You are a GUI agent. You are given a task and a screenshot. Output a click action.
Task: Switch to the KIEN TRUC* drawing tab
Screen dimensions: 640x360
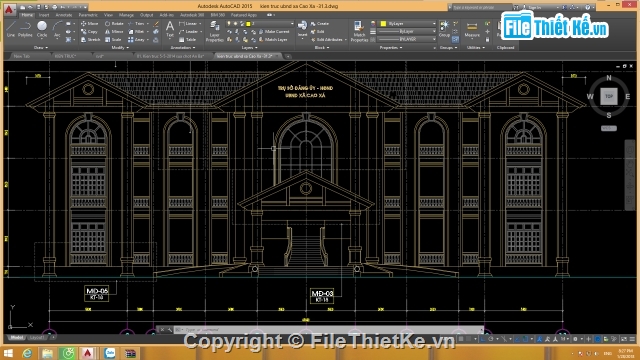point(67,56)
